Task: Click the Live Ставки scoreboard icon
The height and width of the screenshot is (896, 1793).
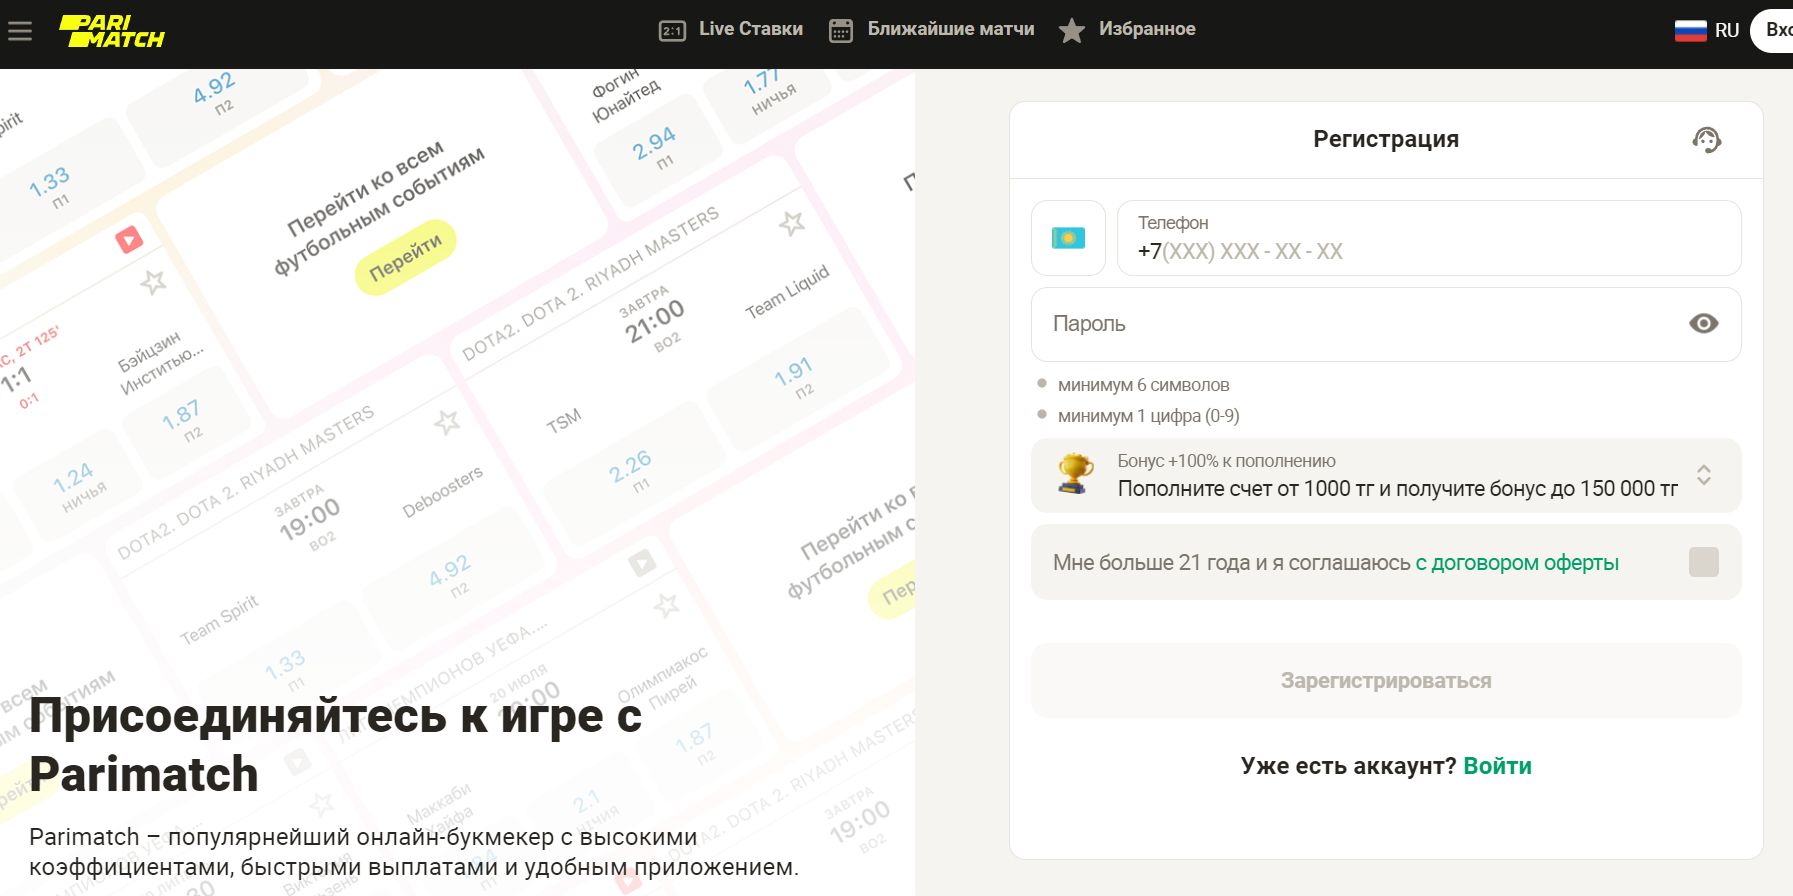Action: (x=672, y=31)
